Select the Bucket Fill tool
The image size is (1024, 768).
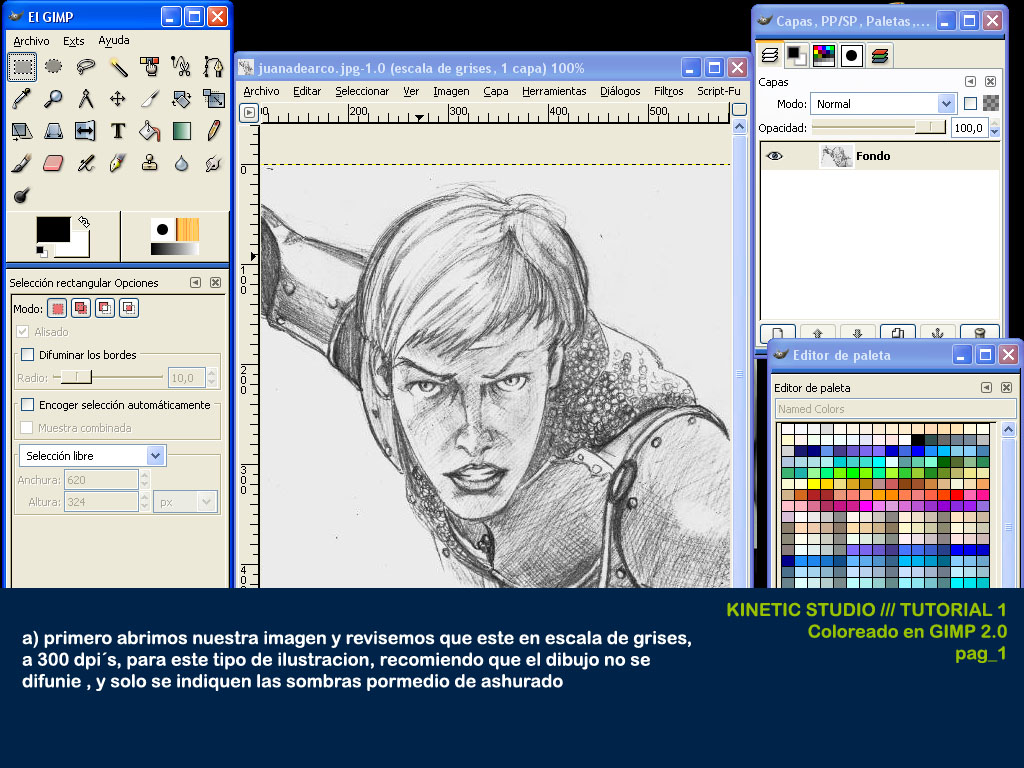coord(150,131)
